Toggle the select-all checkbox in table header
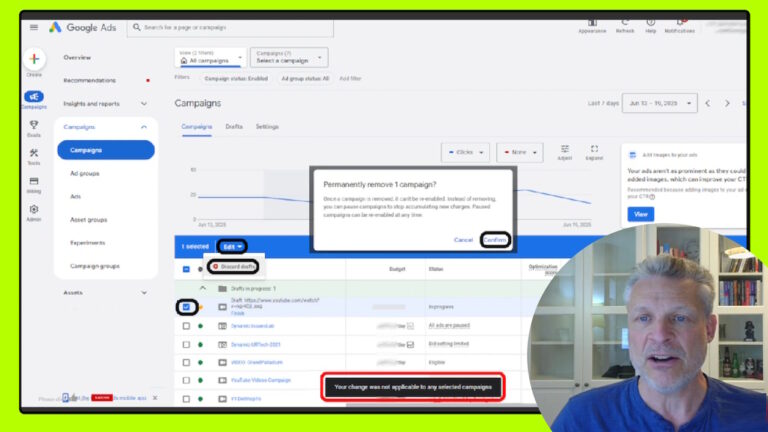Viewport: 768px width, 432px height. click(186, 269)
